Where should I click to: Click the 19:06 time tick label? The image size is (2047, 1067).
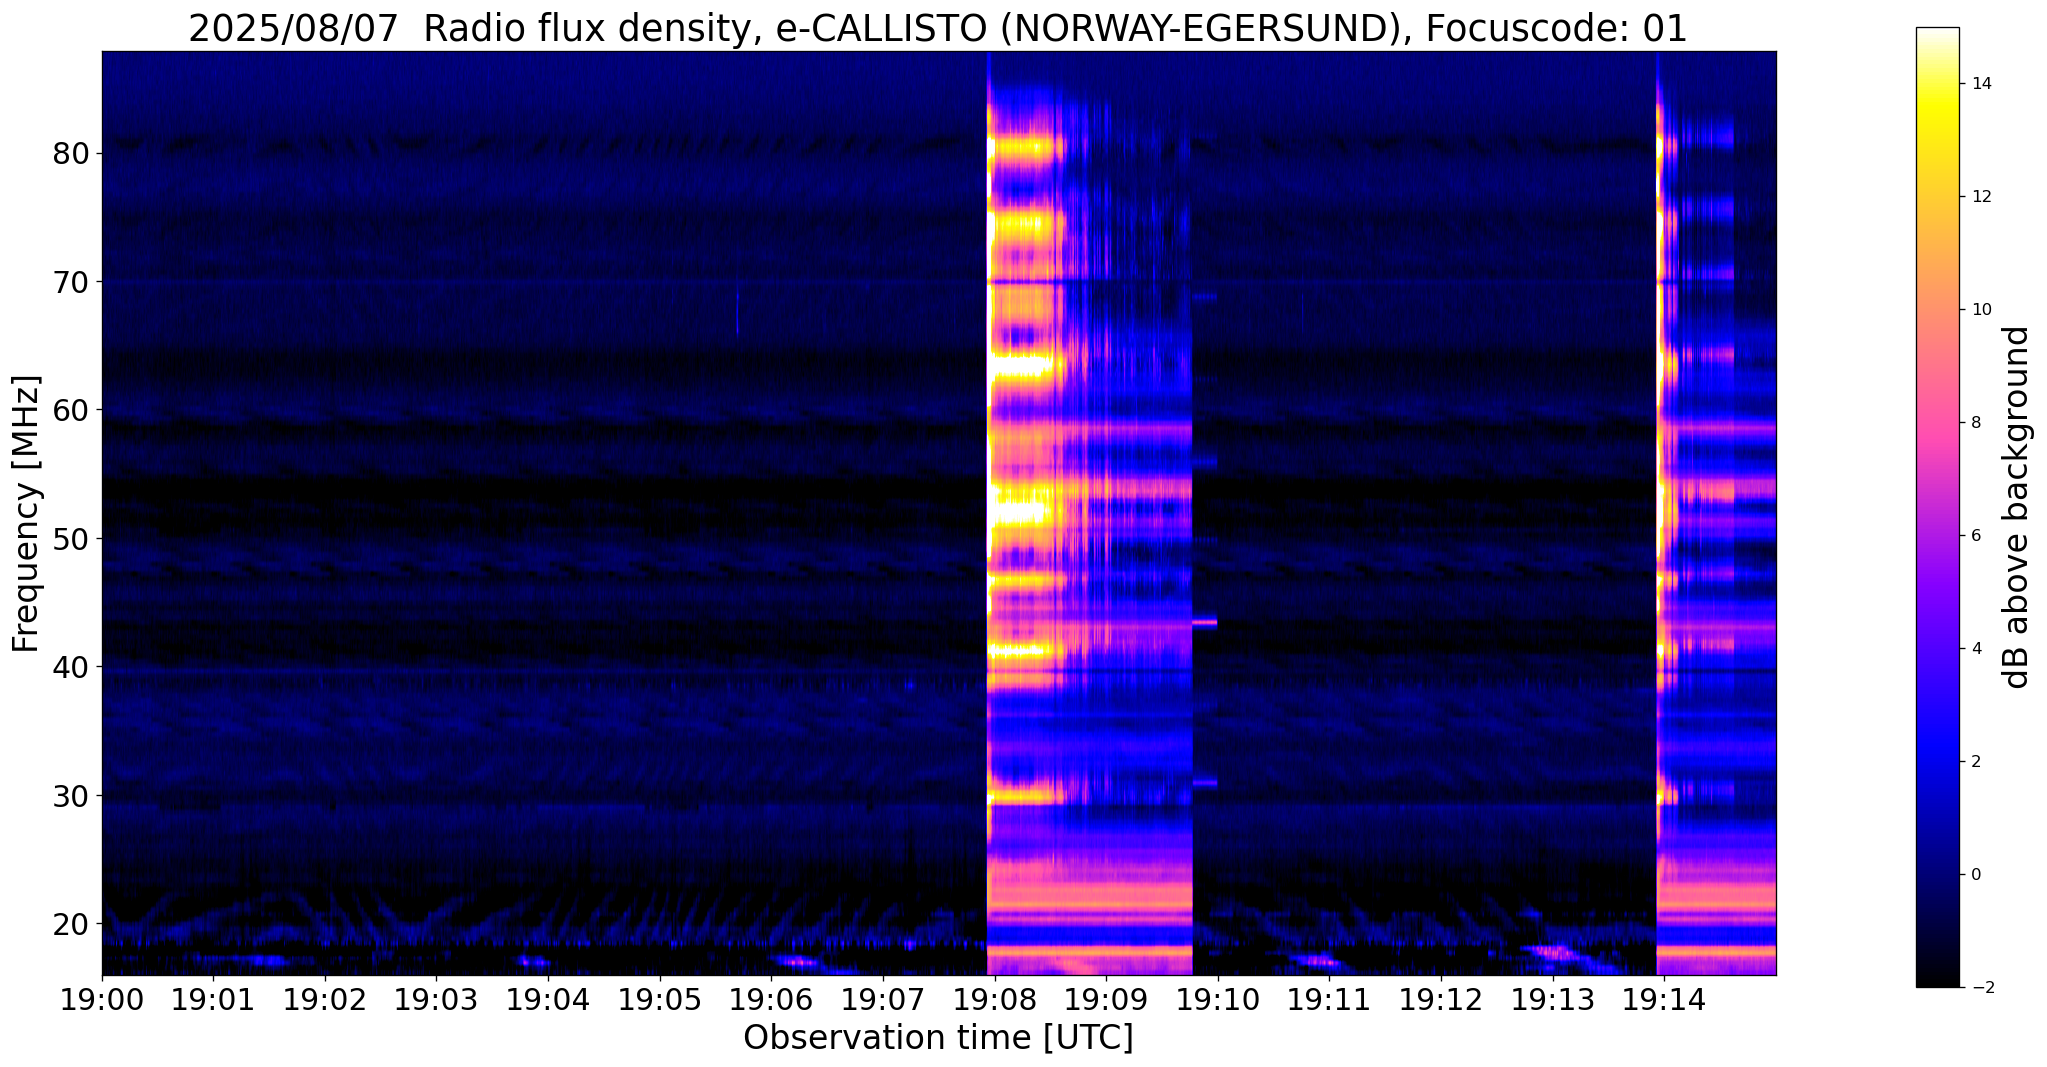[771, 999]
